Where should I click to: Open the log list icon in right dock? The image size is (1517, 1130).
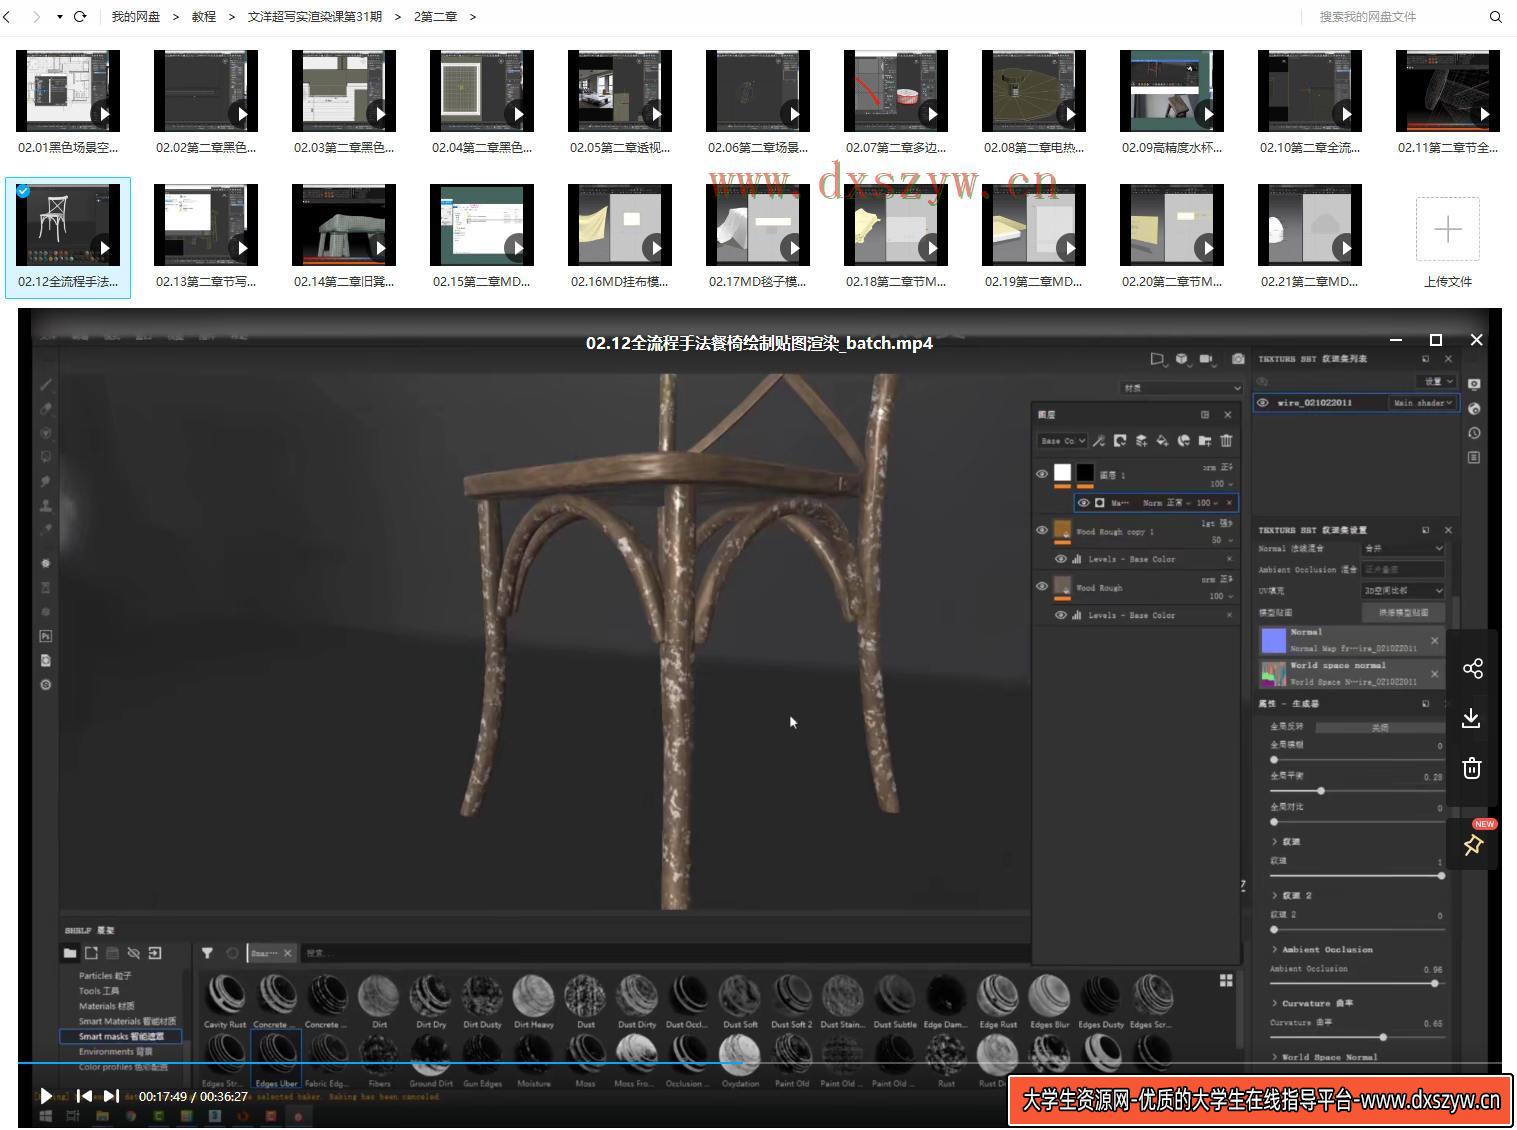[1474, 457]
